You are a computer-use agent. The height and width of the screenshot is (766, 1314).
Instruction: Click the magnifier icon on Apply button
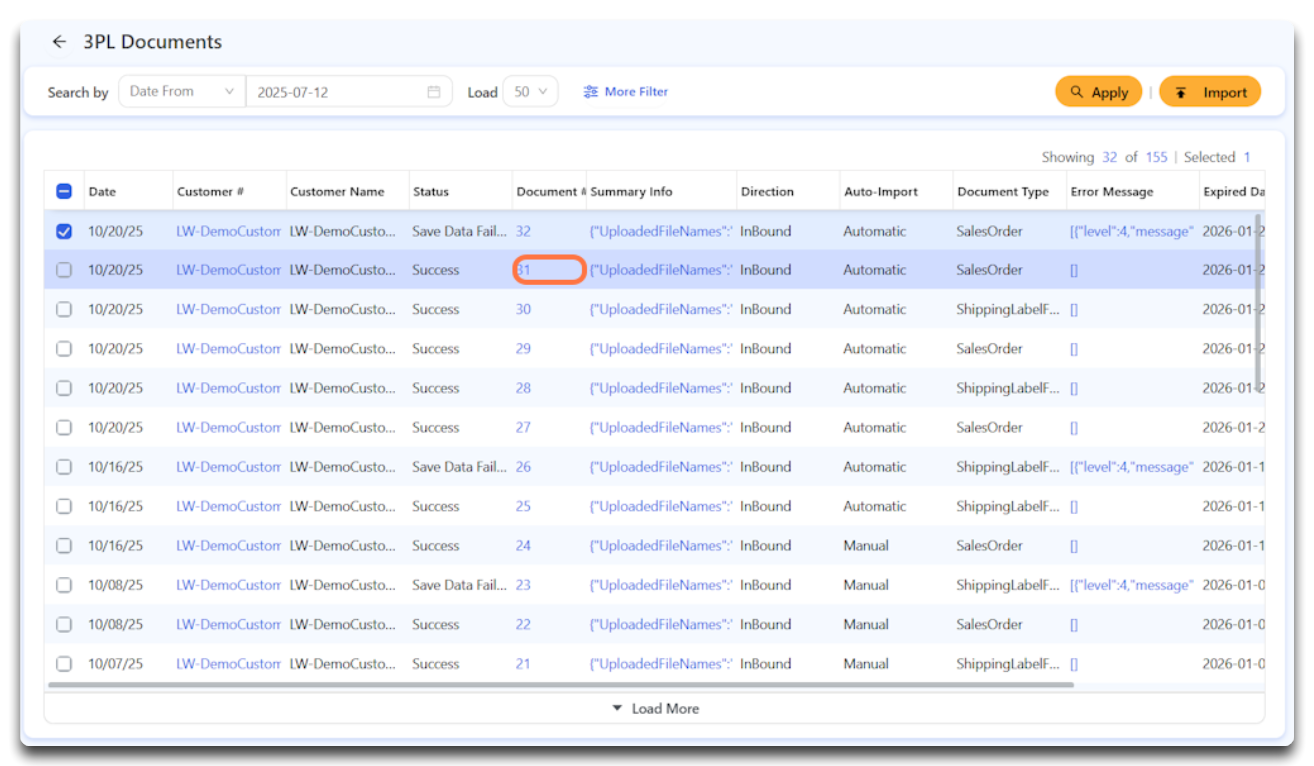coord(1077,92)
